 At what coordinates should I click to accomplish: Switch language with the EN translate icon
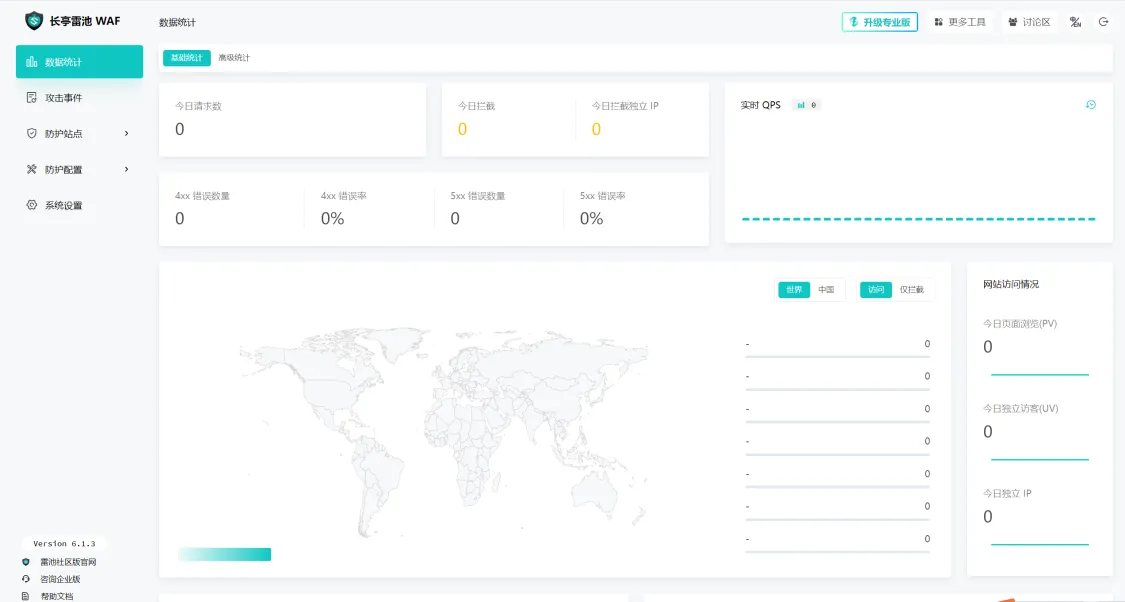point(1076,22)
